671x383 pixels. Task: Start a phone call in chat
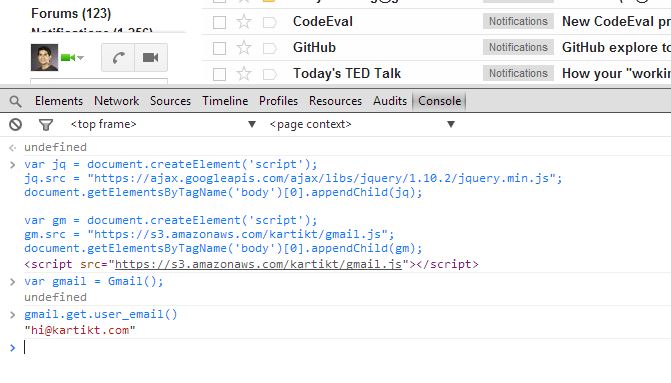coord(119,57)
